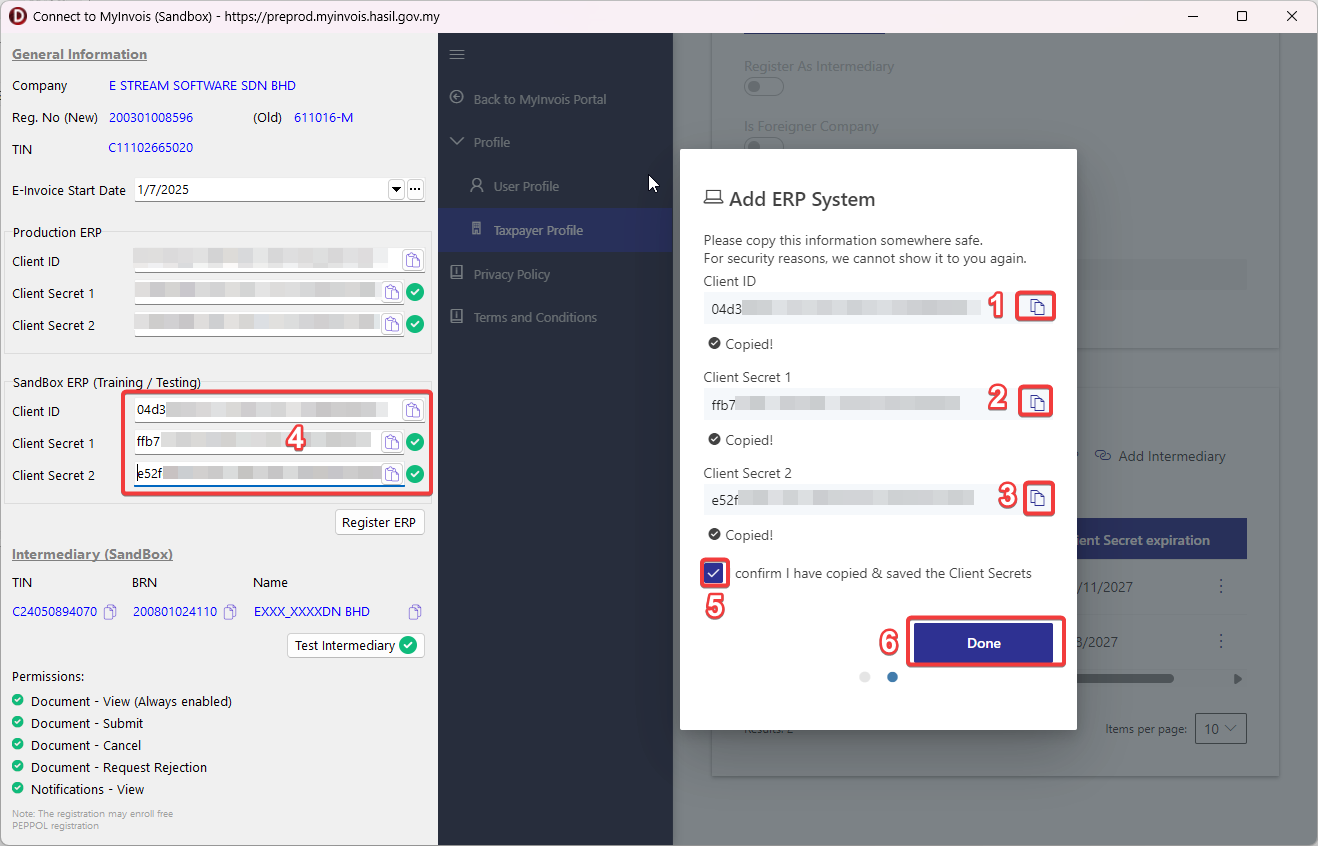The width and height of the screenshot is (1318, 846).
Task: Go to Back to MyInvois Portal
Action: click(540, 99)
